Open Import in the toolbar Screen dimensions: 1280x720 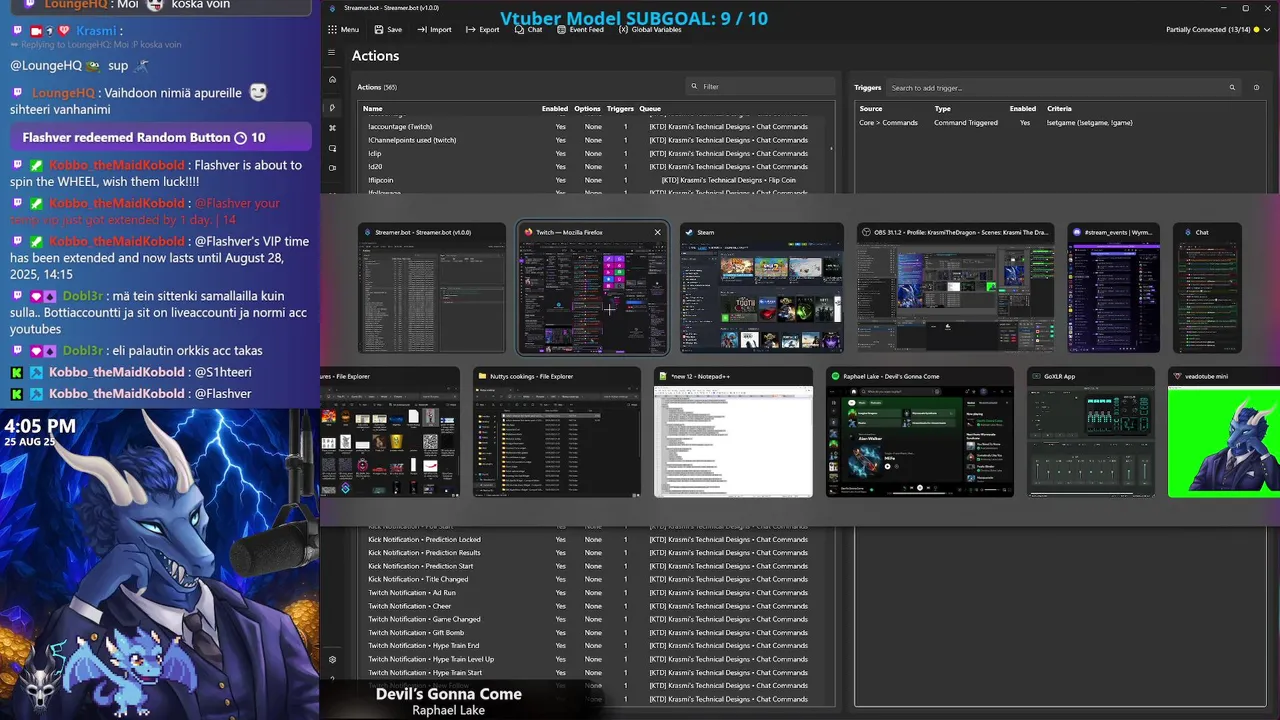(x=434, y=29)
